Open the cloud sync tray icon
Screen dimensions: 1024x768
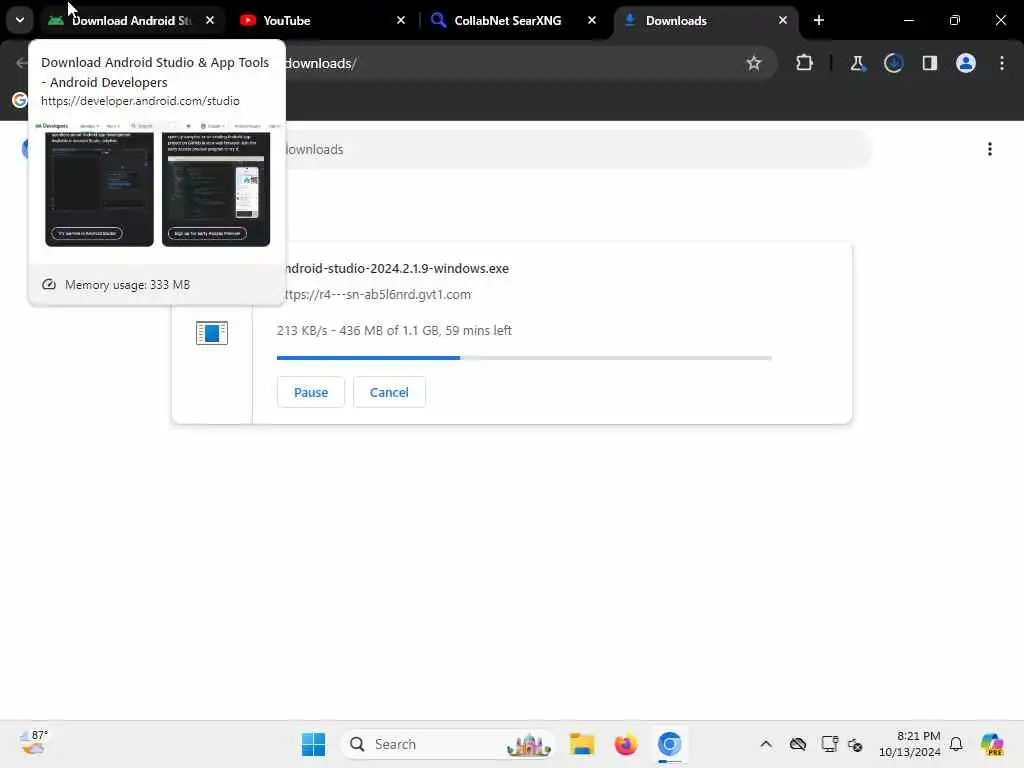click(x=798, y=744)
